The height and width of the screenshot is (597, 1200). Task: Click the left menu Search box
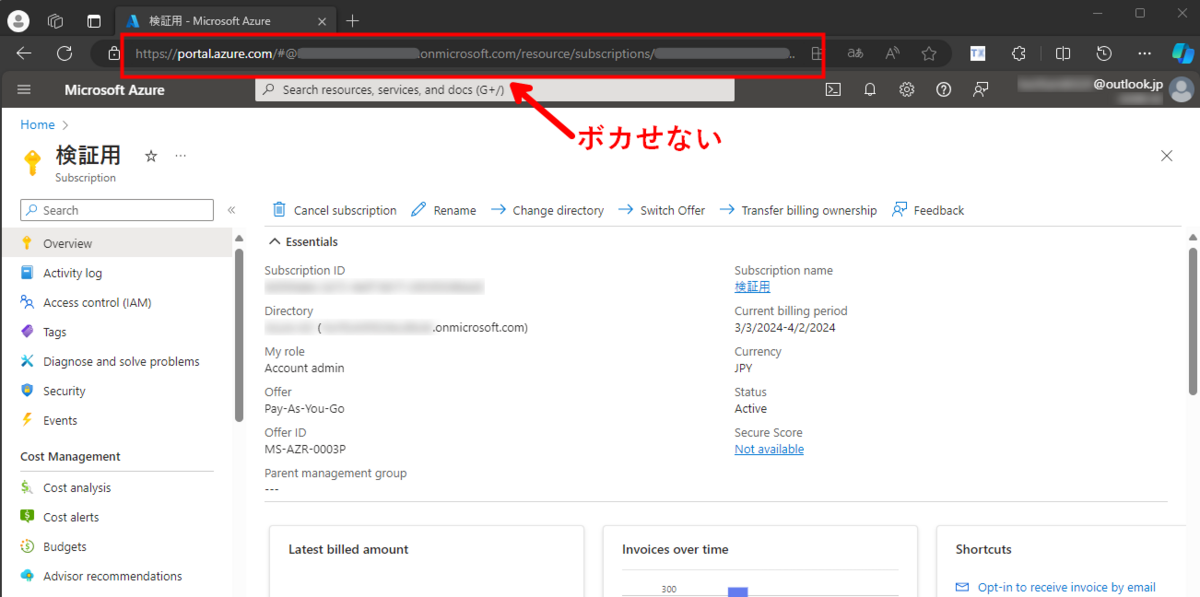click(x=117, y=210)
